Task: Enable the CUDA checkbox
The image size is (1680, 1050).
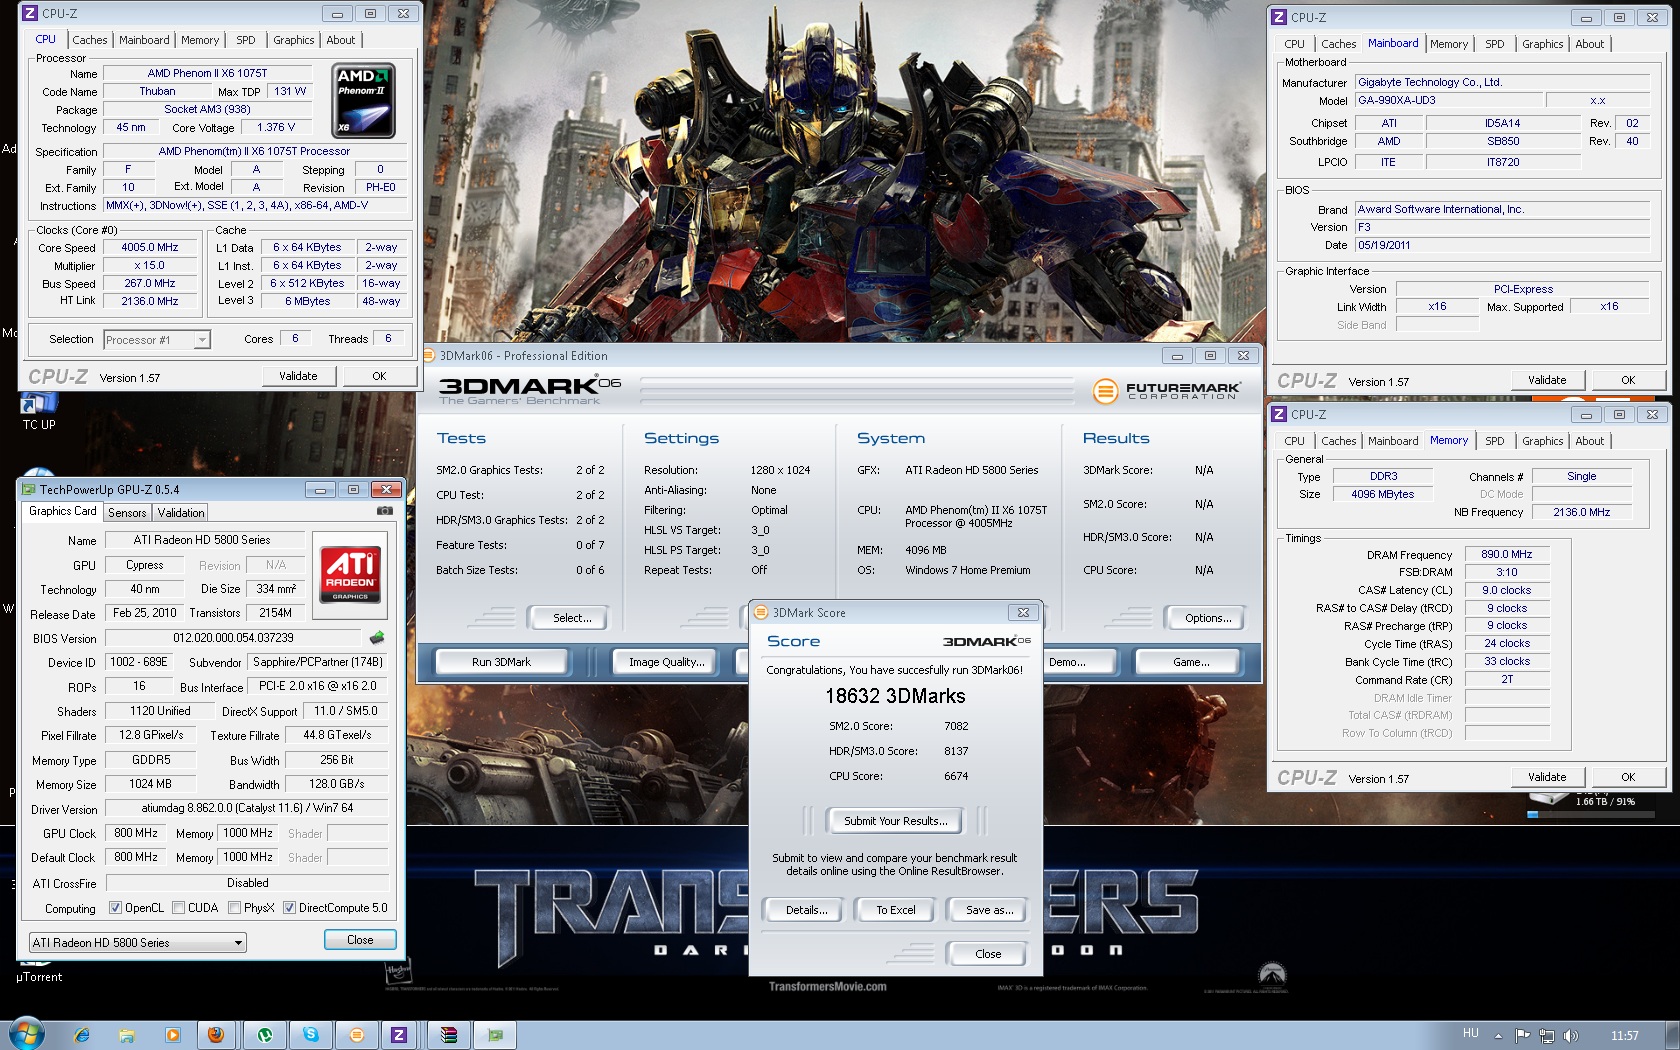Action: (179, 908)
